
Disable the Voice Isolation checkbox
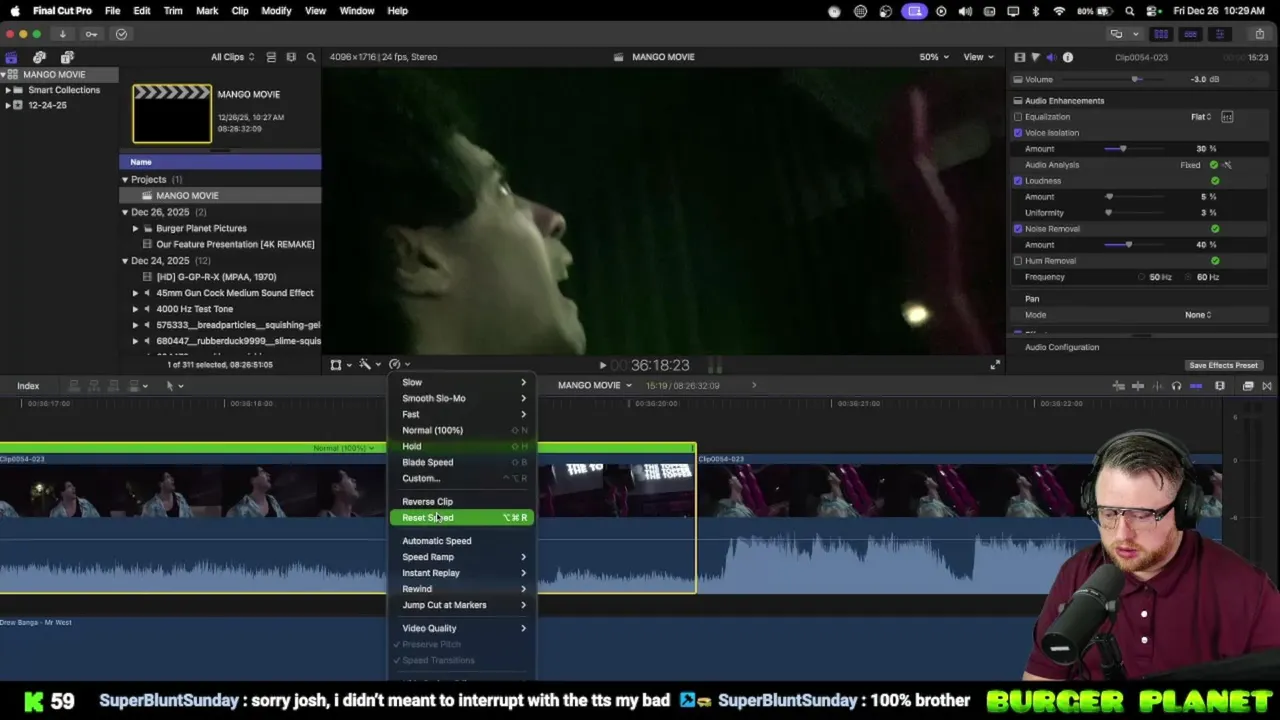[x=1018, y=133]
